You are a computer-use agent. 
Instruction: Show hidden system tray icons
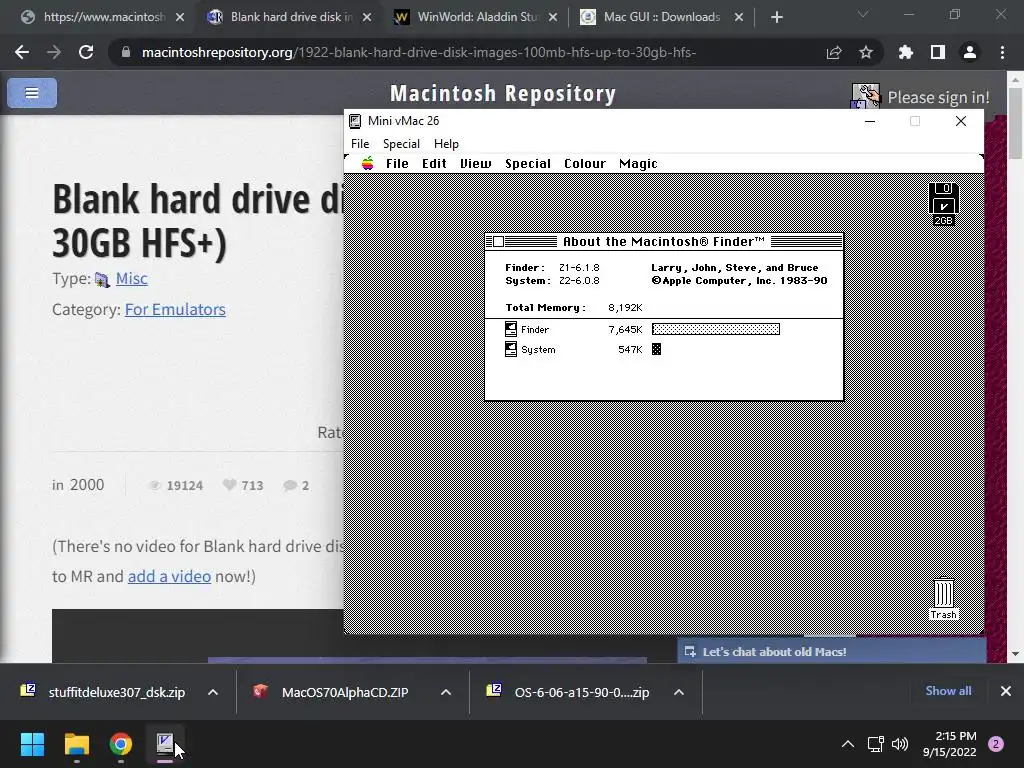click(848, 744)
